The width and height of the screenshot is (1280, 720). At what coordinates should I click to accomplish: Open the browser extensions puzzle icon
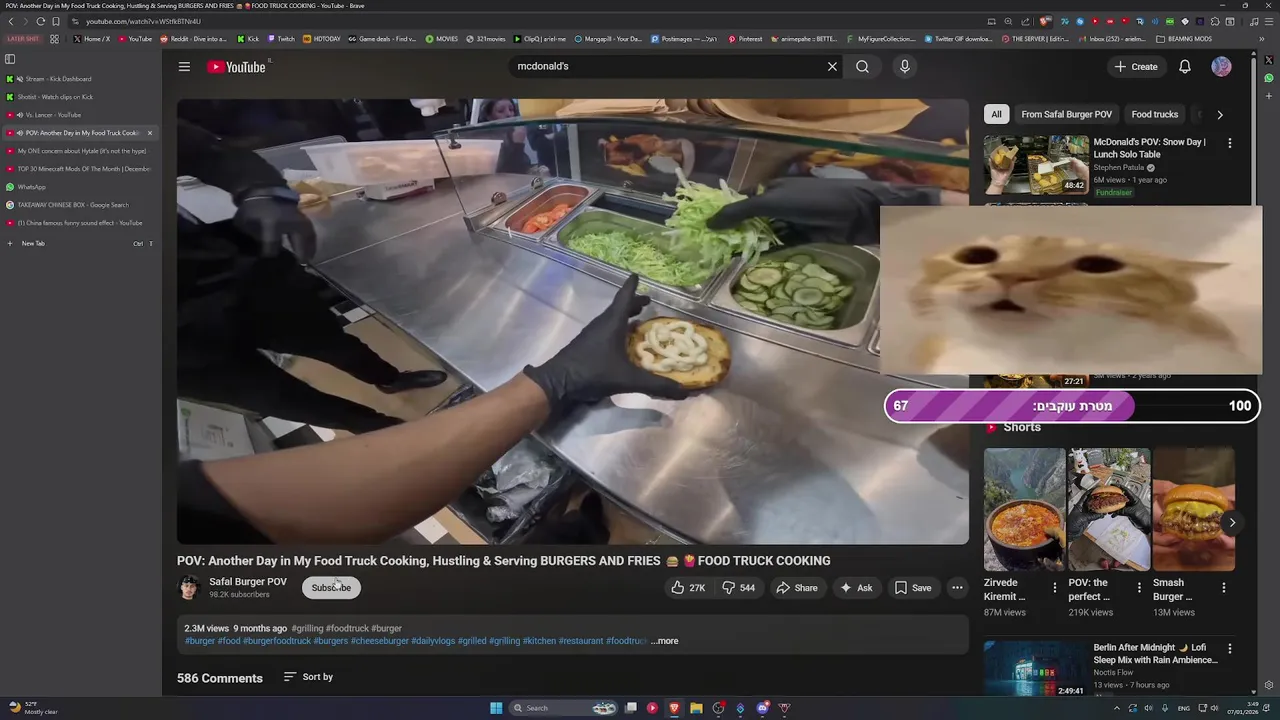click(x=1215, y=21)
